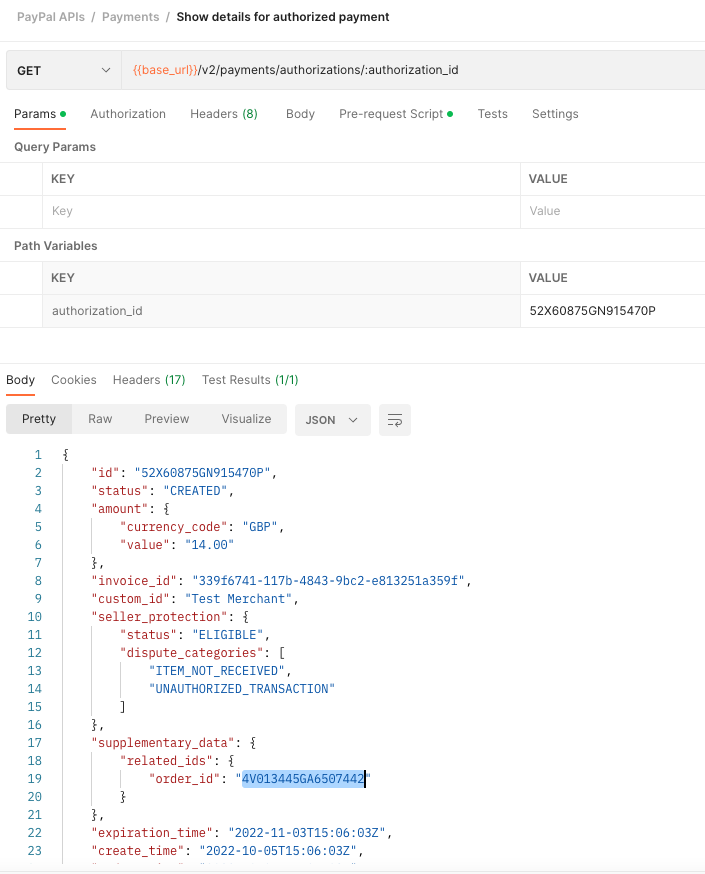This screenshot has width=705, height=874.
Task: Click the "dispute_categories" key
Action: [192, 653]
